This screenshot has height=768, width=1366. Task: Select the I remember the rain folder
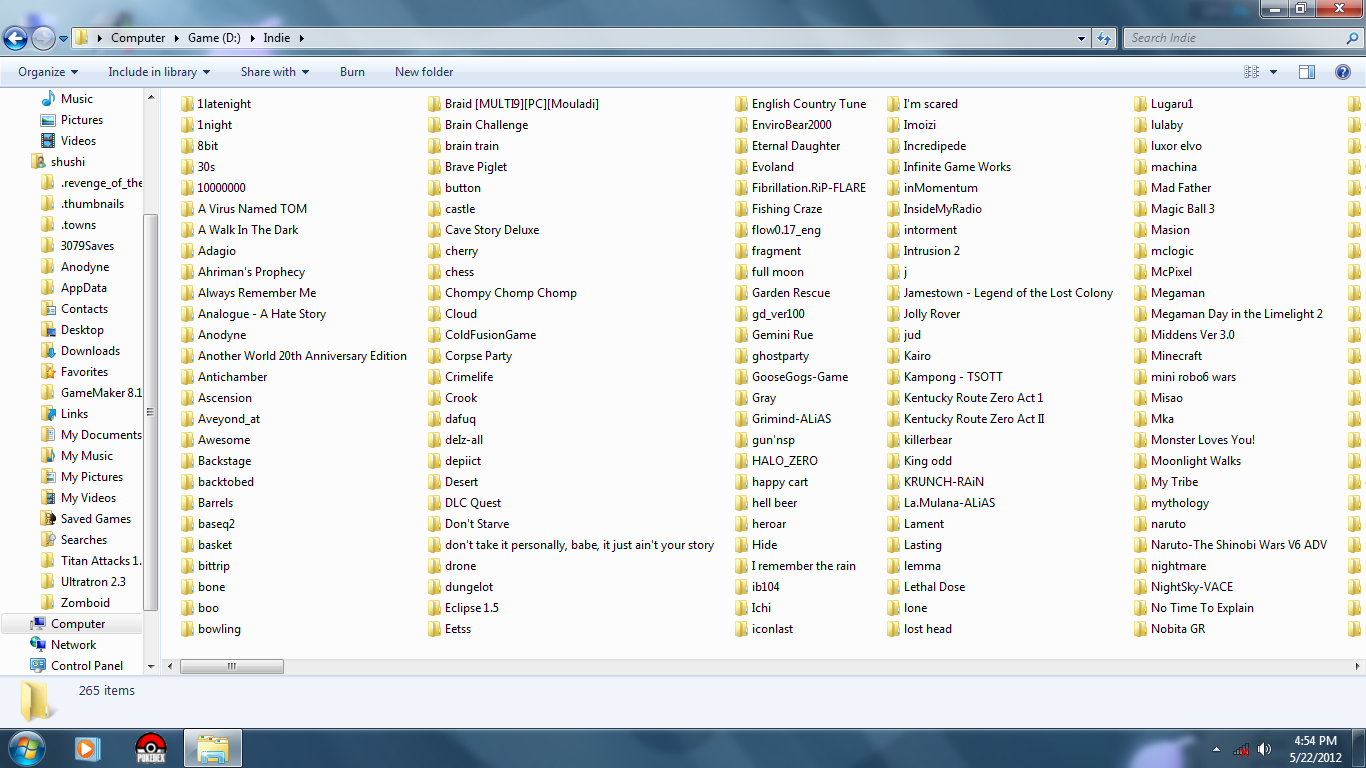(x=796, y=566)
